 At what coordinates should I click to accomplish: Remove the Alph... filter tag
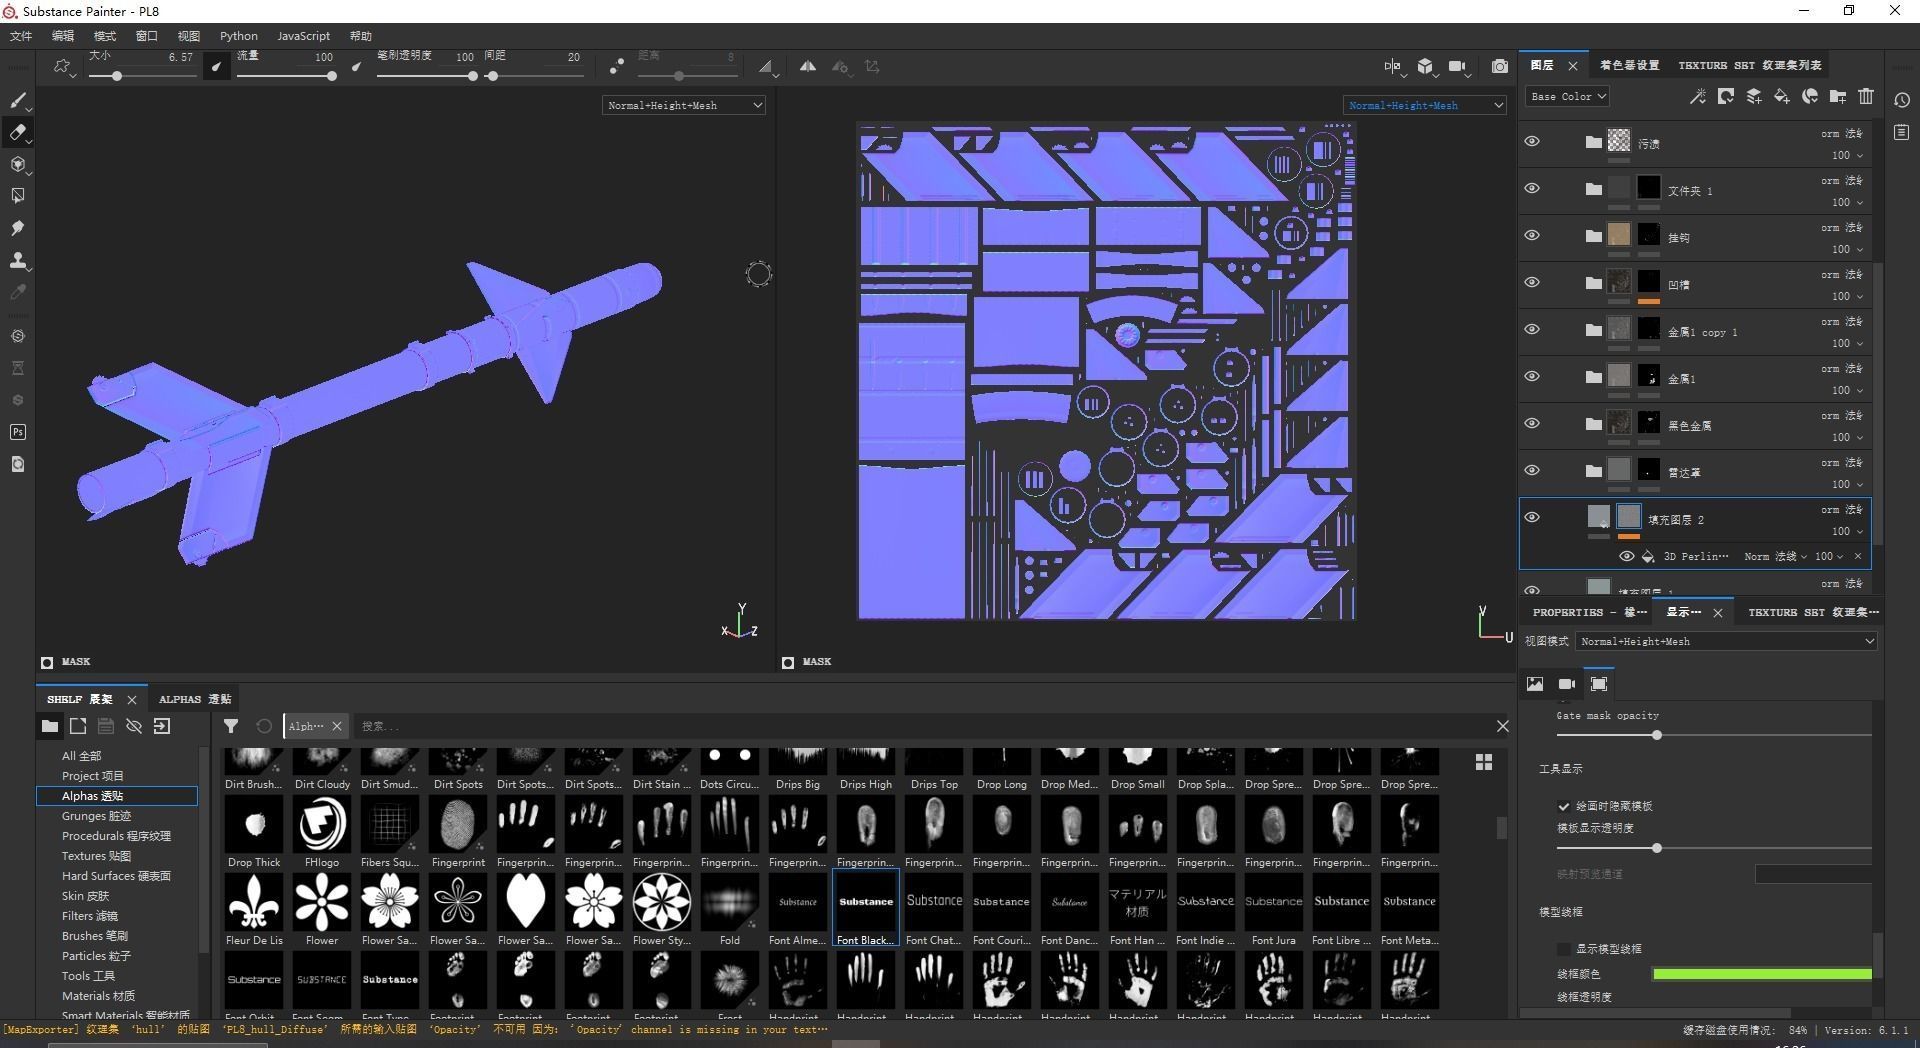(337, 726)
